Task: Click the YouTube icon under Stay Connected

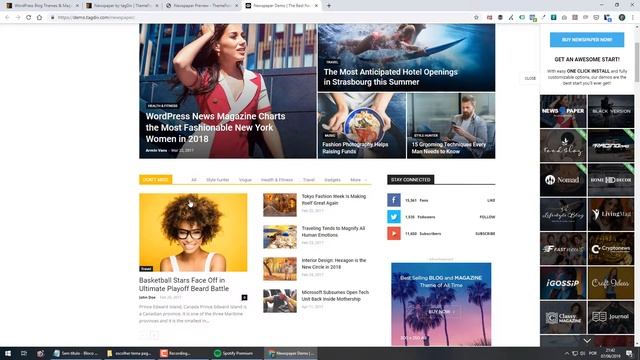Action: pyautogui.click(x=393, y=233)
